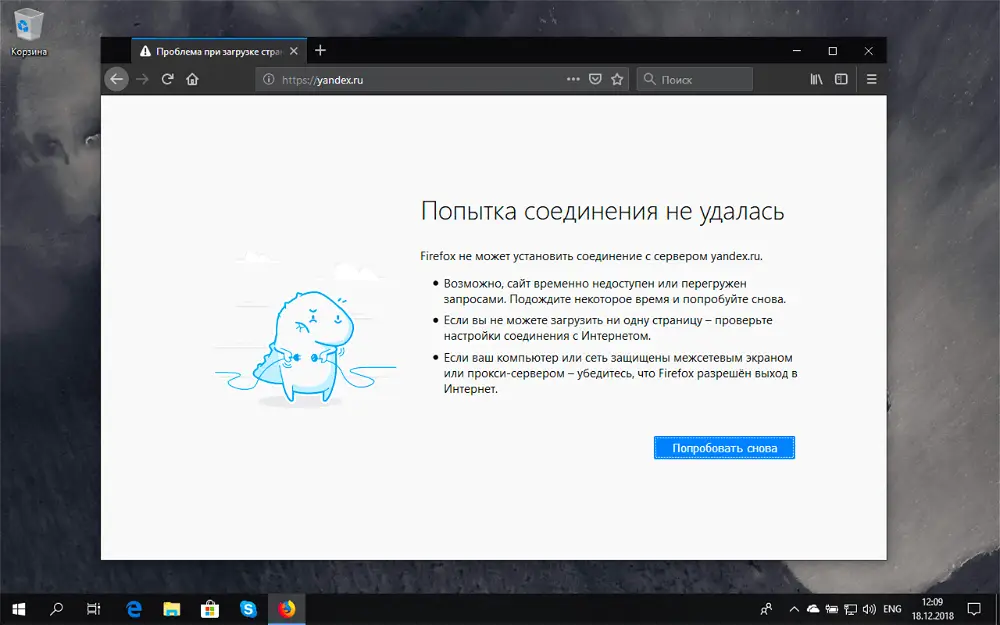Click the Firefox back arrow button

(117, 79)
